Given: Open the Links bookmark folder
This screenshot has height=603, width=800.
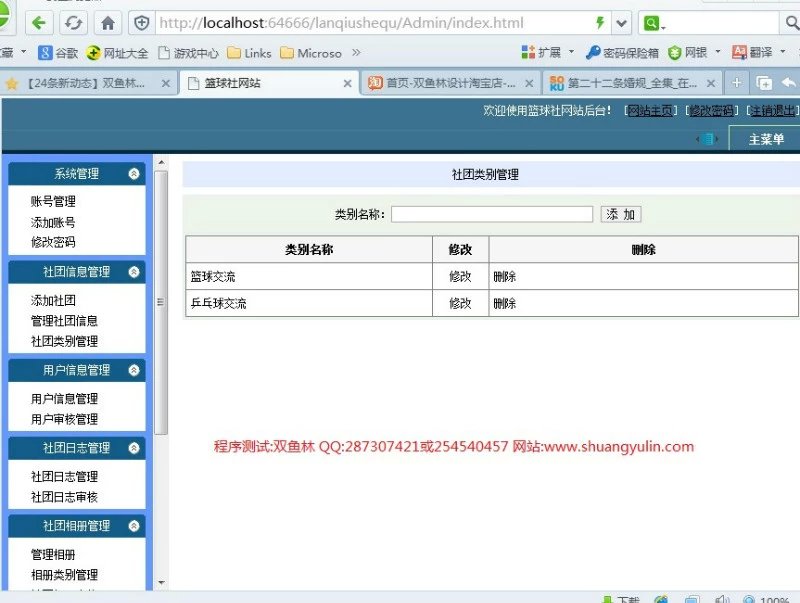Looking at the screenshot, I should click(249, 53).
